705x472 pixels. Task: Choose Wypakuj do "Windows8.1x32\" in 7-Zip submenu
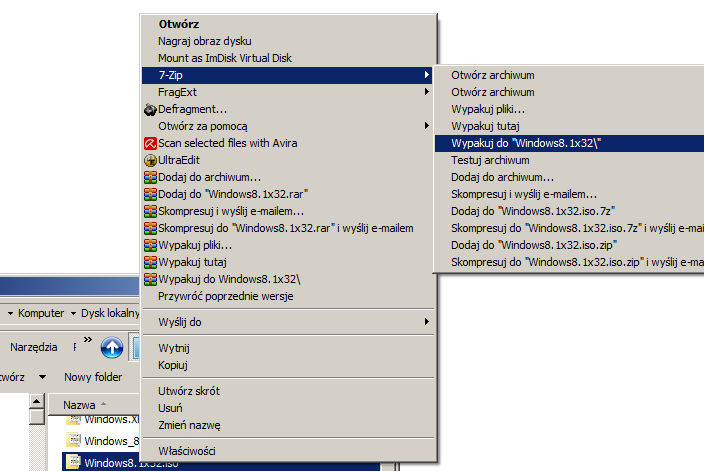click(x=569, y=143)
